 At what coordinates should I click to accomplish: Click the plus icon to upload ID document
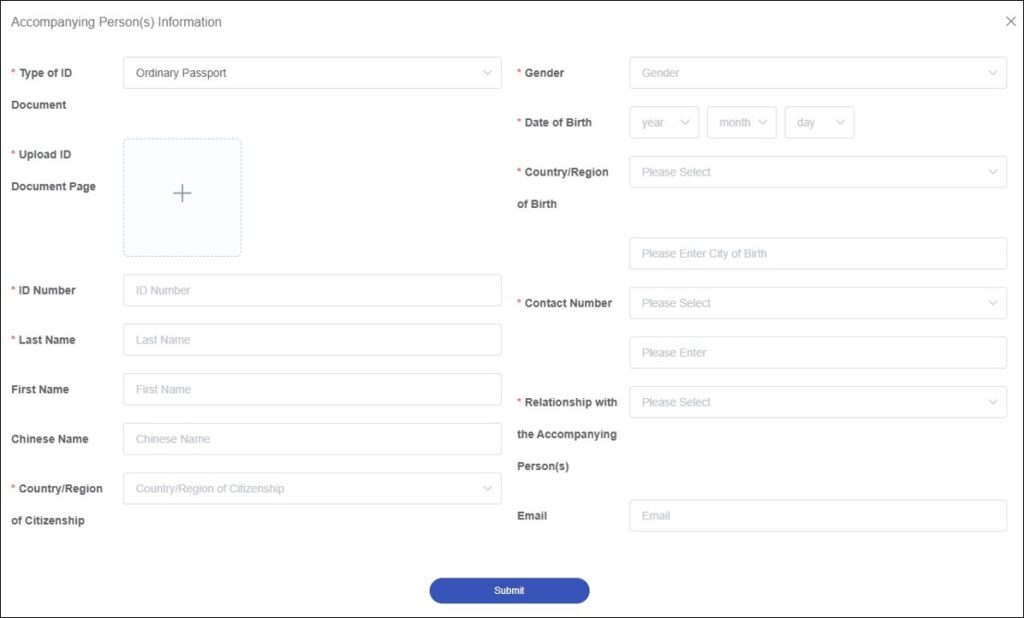click(x=182, y=193)
